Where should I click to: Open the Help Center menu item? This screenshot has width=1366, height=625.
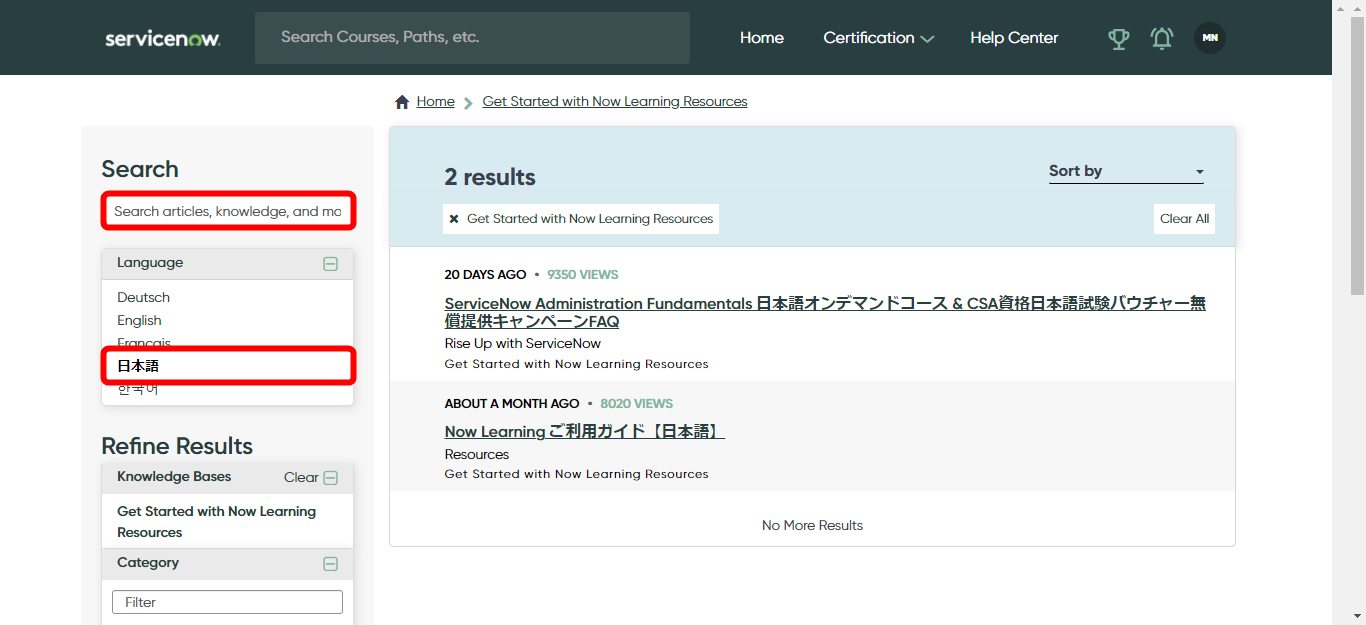[1013, 38]
